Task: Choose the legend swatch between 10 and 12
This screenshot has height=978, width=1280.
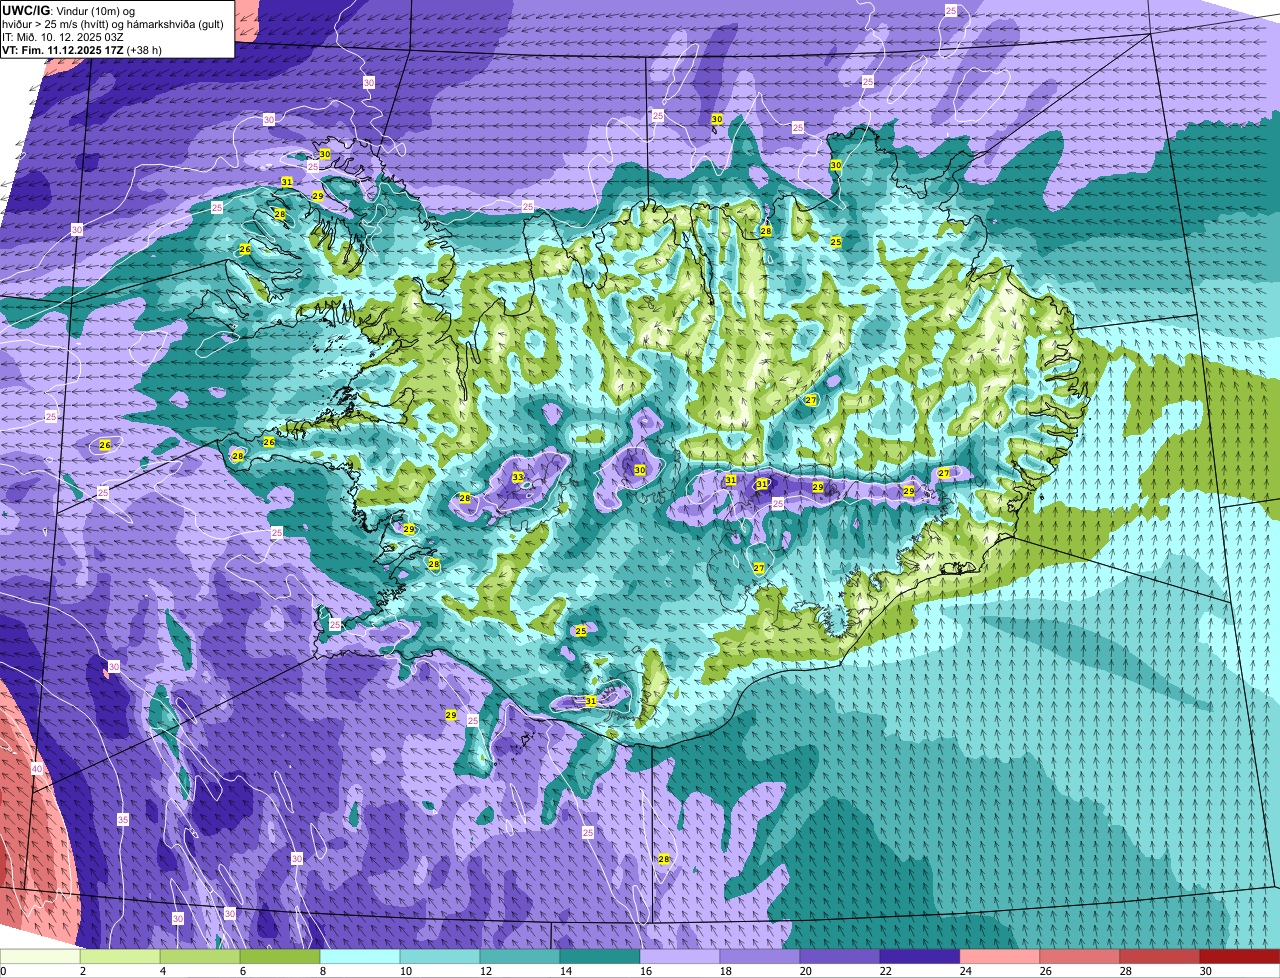Action: tap(440, 956)
